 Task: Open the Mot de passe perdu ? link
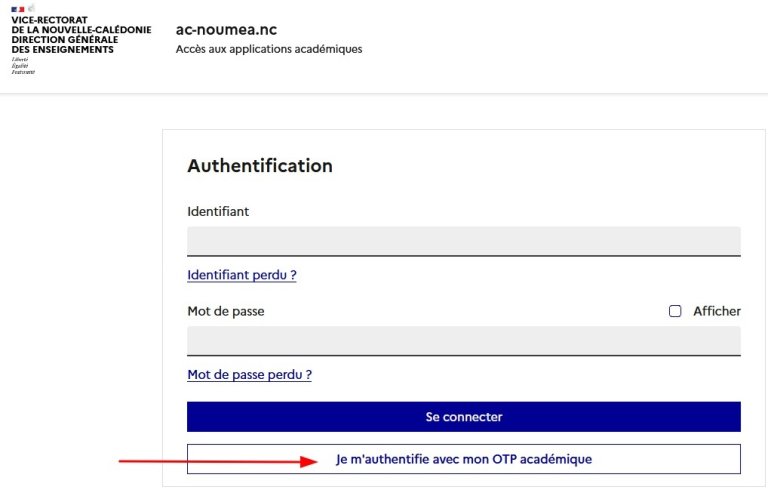249,375
